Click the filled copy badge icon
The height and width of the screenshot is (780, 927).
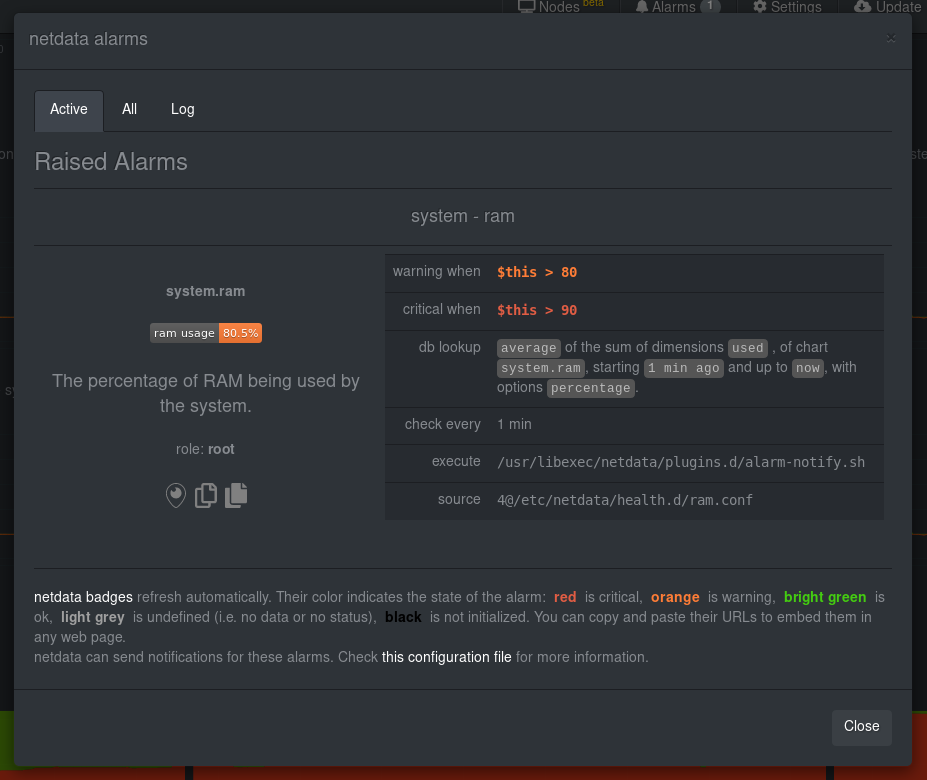(236, 496)
